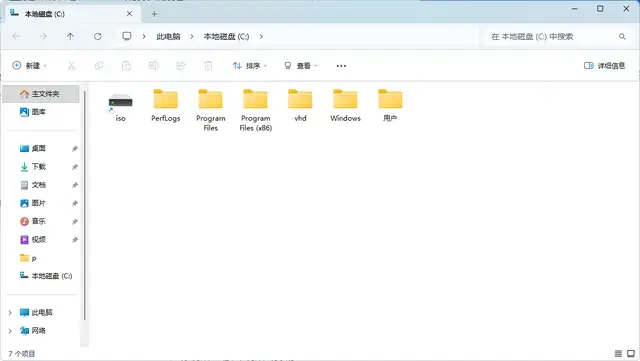This screenshot has width=640, height=361.
Task: Toggle the 详细信息 details pane
Action: (x=604, y=65)
